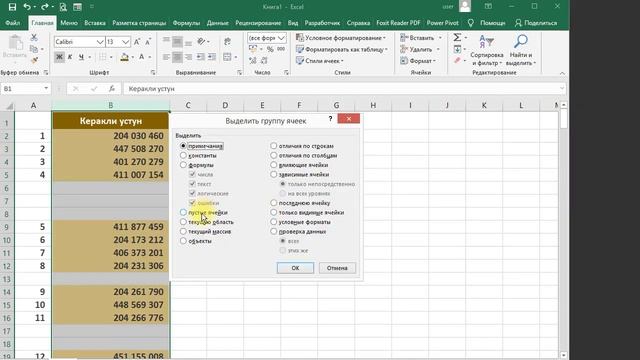Increase font size with the large A icon
The image size is (640, 360).
click(x=137, y=42)
